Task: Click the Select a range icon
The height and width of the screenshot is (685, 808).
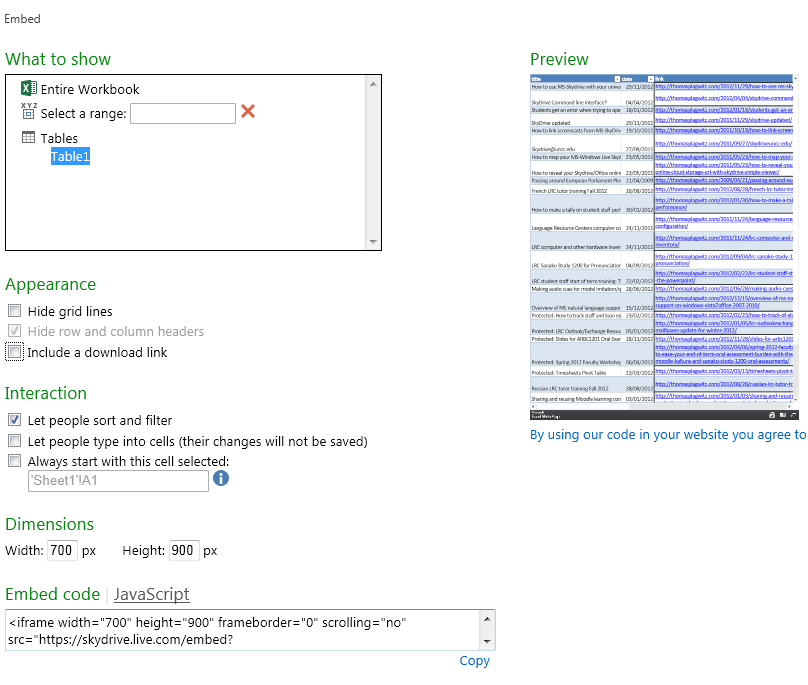Action: 29,112
